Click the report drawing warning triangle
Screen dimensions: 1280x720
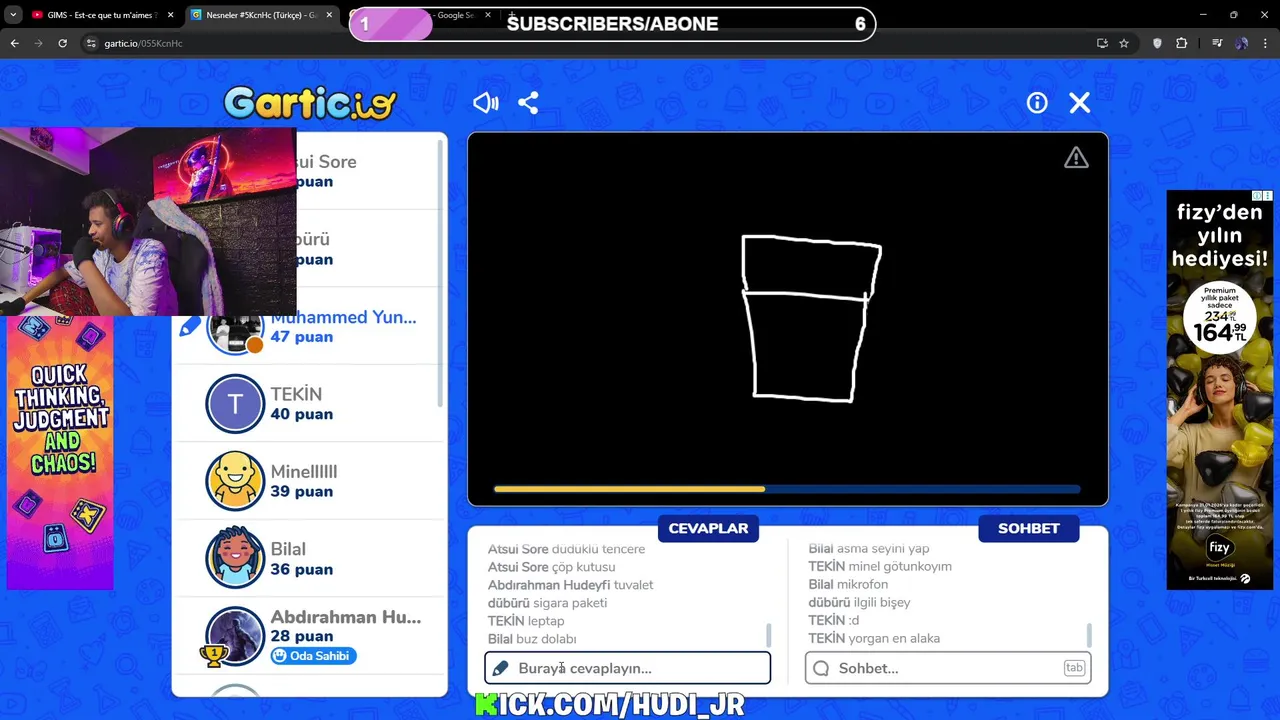pyautogui.click(x=1076, y=158)
